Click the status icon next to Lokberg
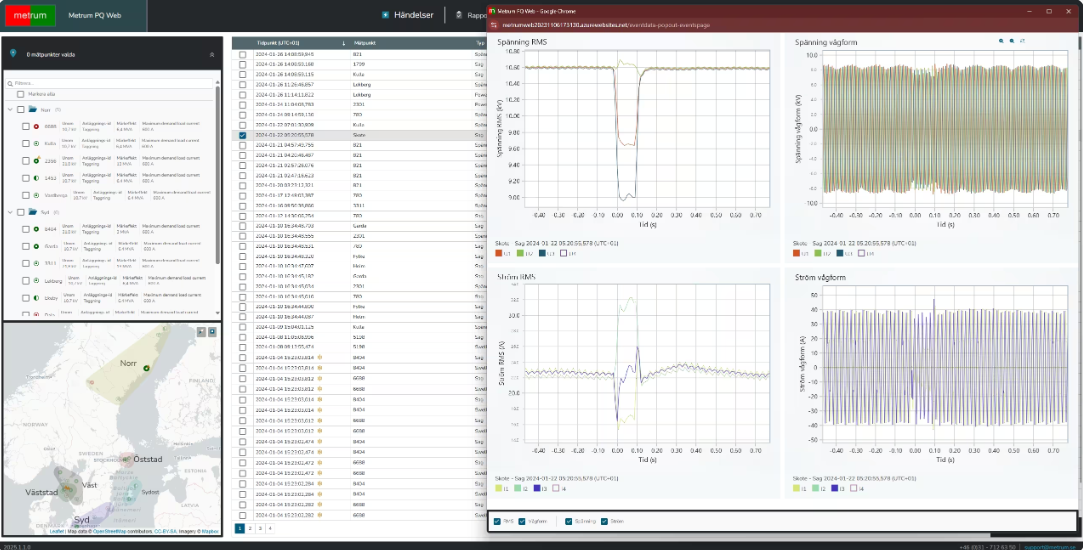This screenshot has height=550, width=1083. [x=36, y=281]
